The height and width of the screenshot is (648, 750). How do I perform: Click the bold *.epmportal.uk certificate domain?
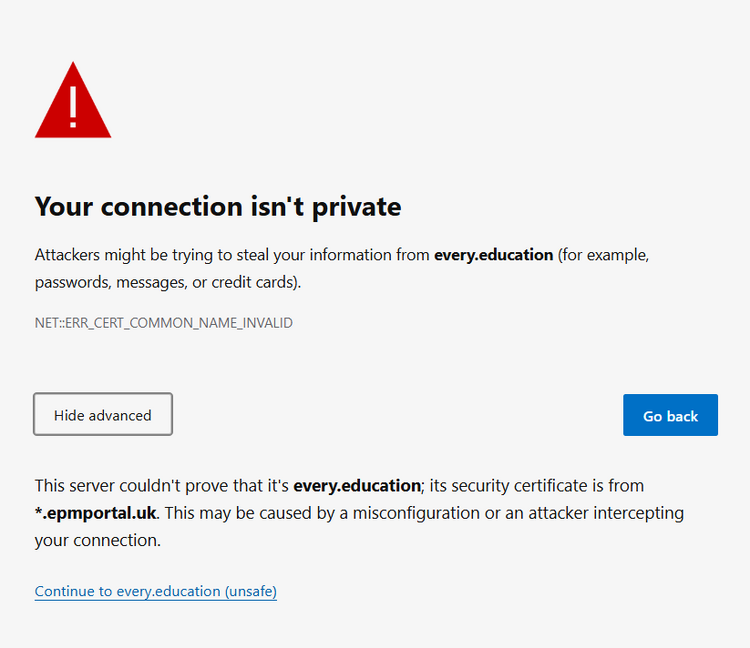click(x=95, y=513)
